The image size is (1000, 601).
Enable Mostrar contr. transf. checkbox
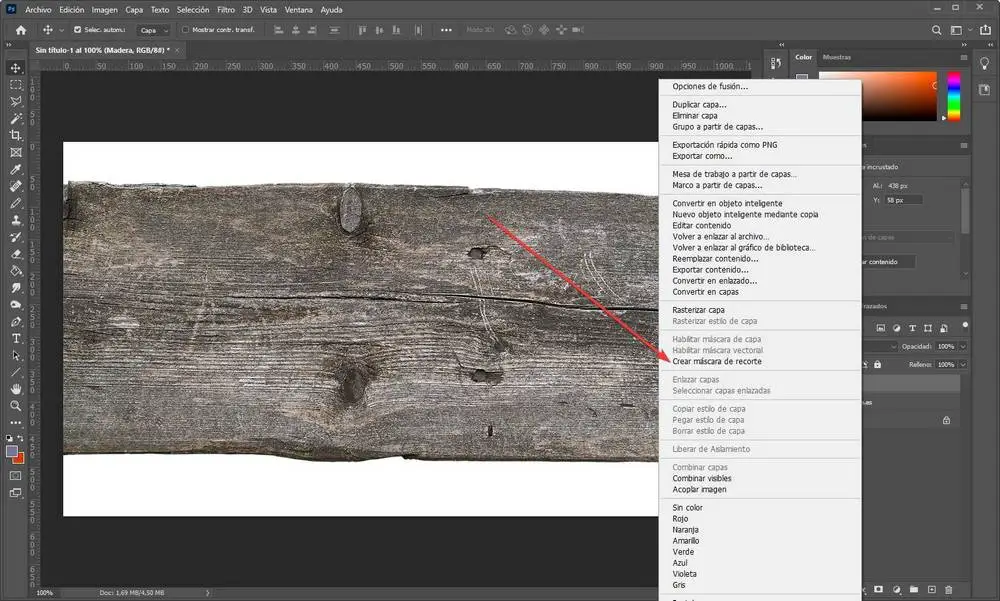coord(185,30)
